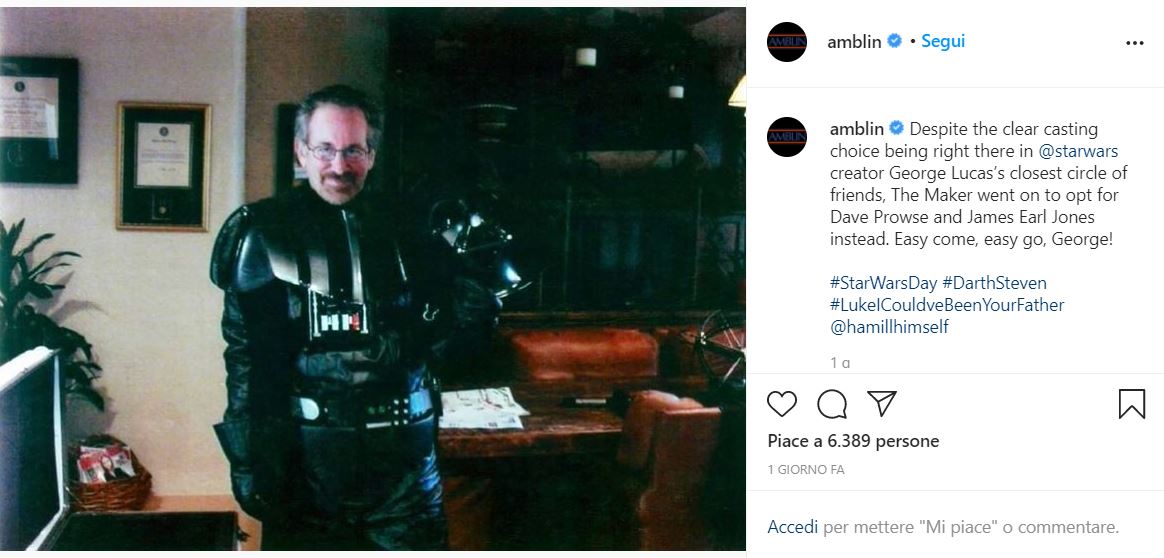The height and width of the screenshot is (558, 1164).
Task: Click the verified badge in the caption
Action: [x=897, y=129]
